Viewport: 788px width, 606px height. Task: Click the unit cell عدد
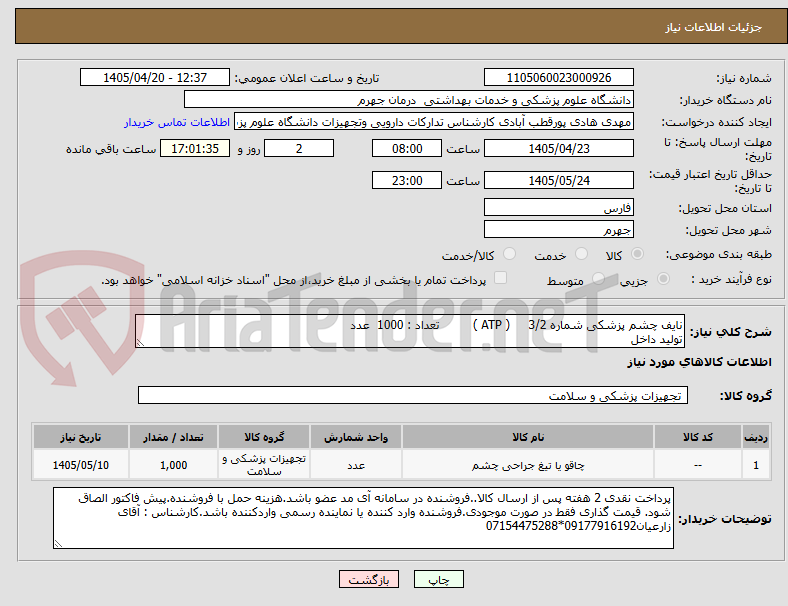(356, 465)
